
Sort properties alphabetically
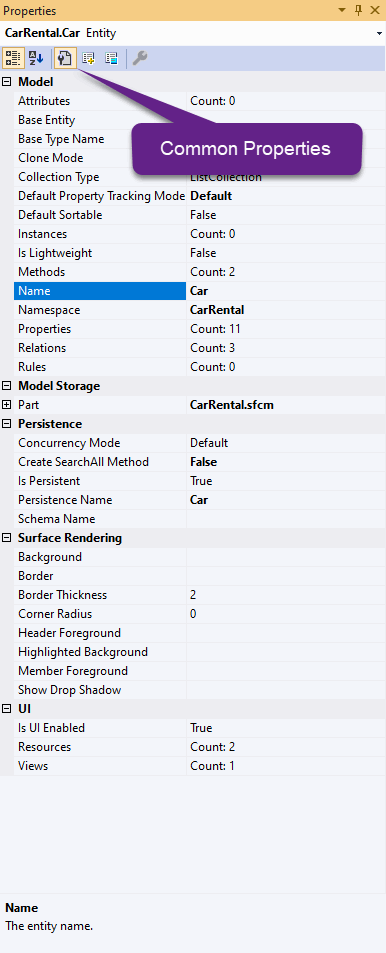pyautogui.click(x=36, y=58)
